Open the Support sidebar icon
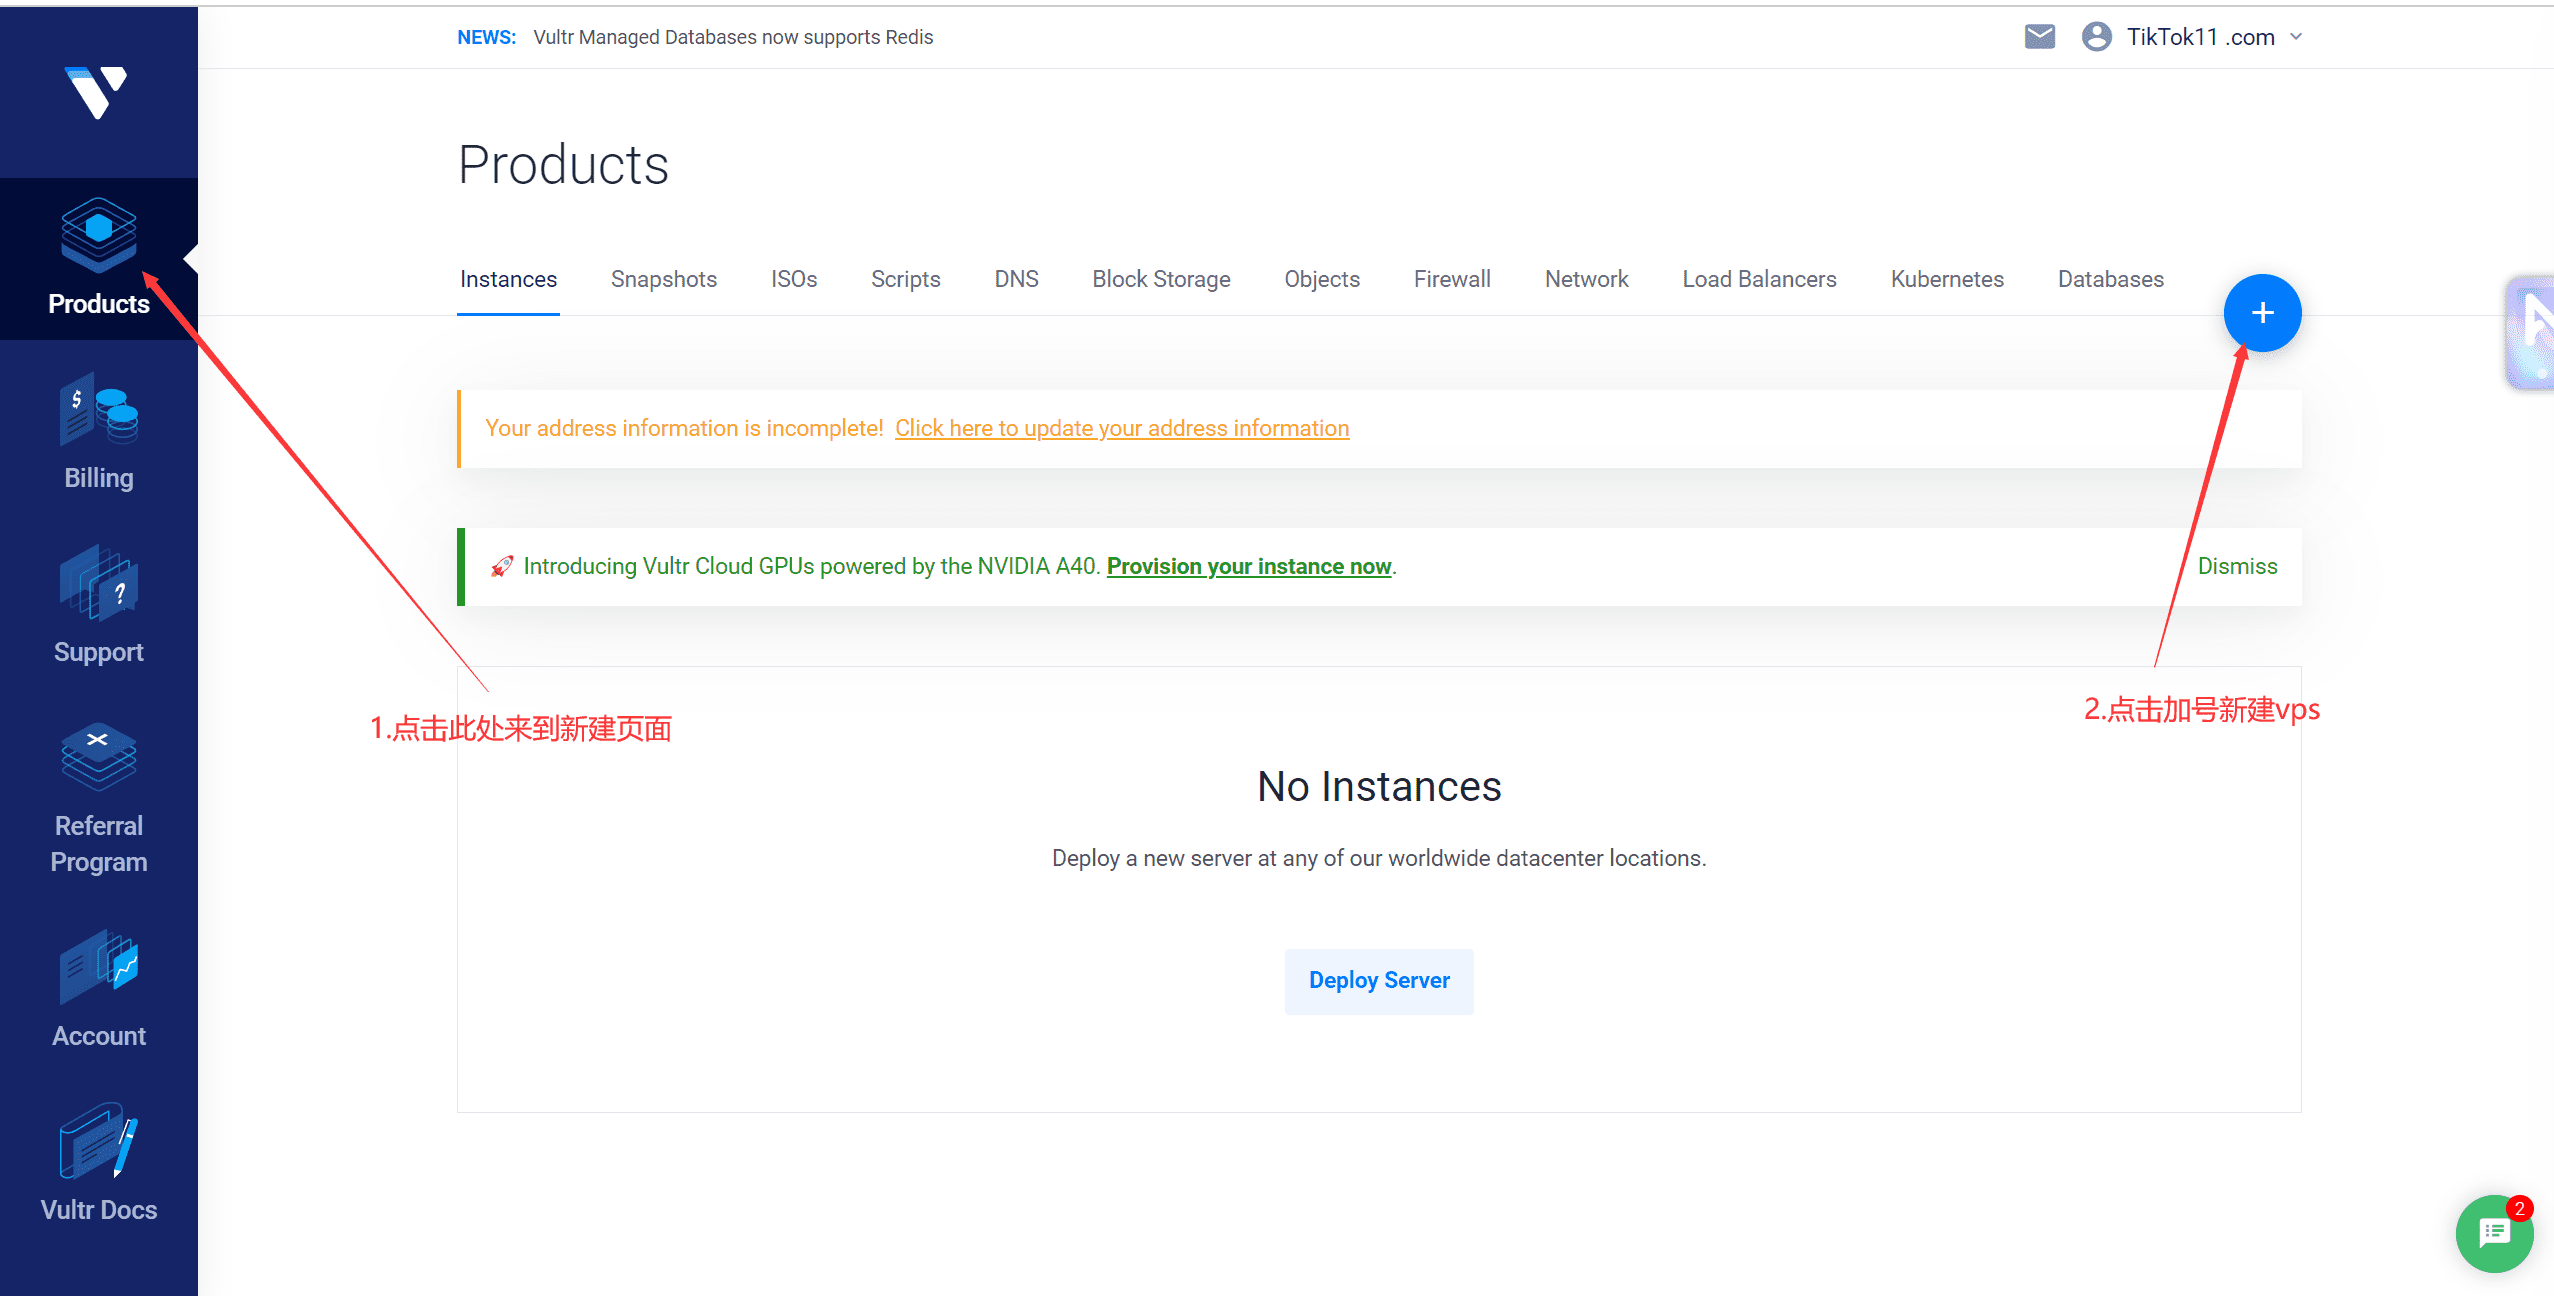 98,583
